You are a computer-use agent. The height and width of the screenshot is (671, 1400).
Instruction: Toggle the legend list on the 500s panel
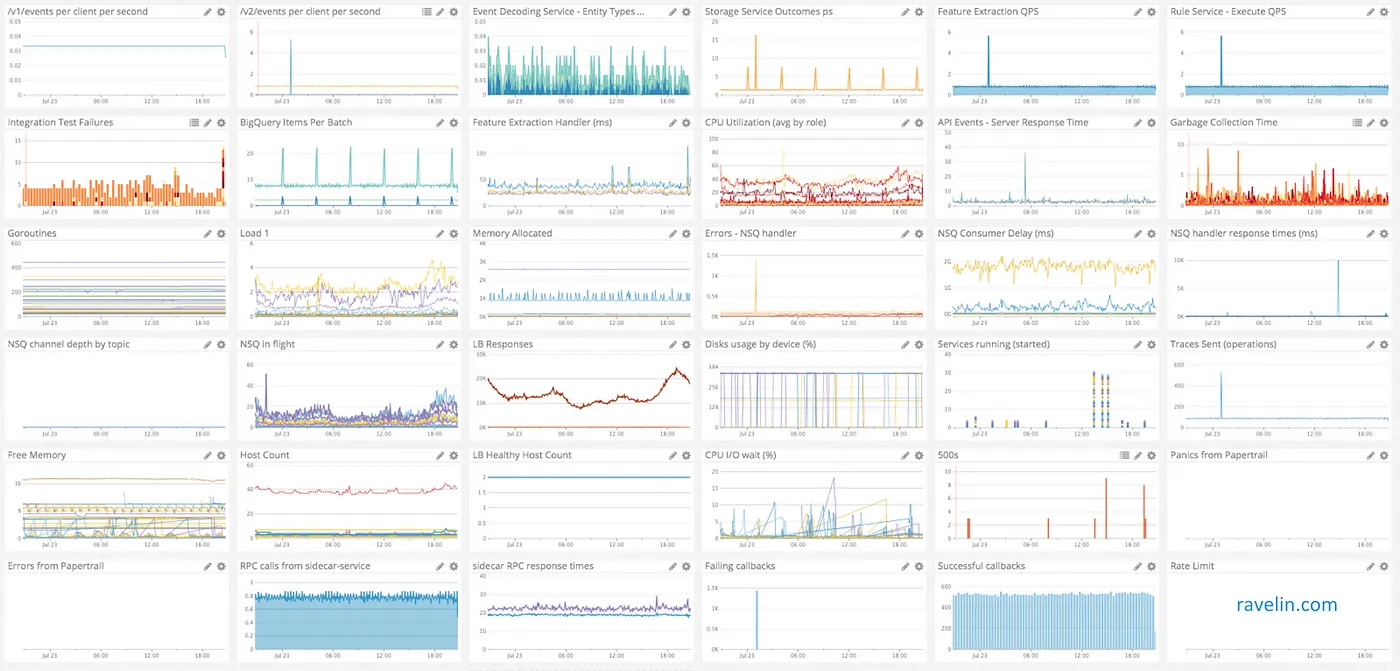pyautogui.click(x=1123, y=455)
